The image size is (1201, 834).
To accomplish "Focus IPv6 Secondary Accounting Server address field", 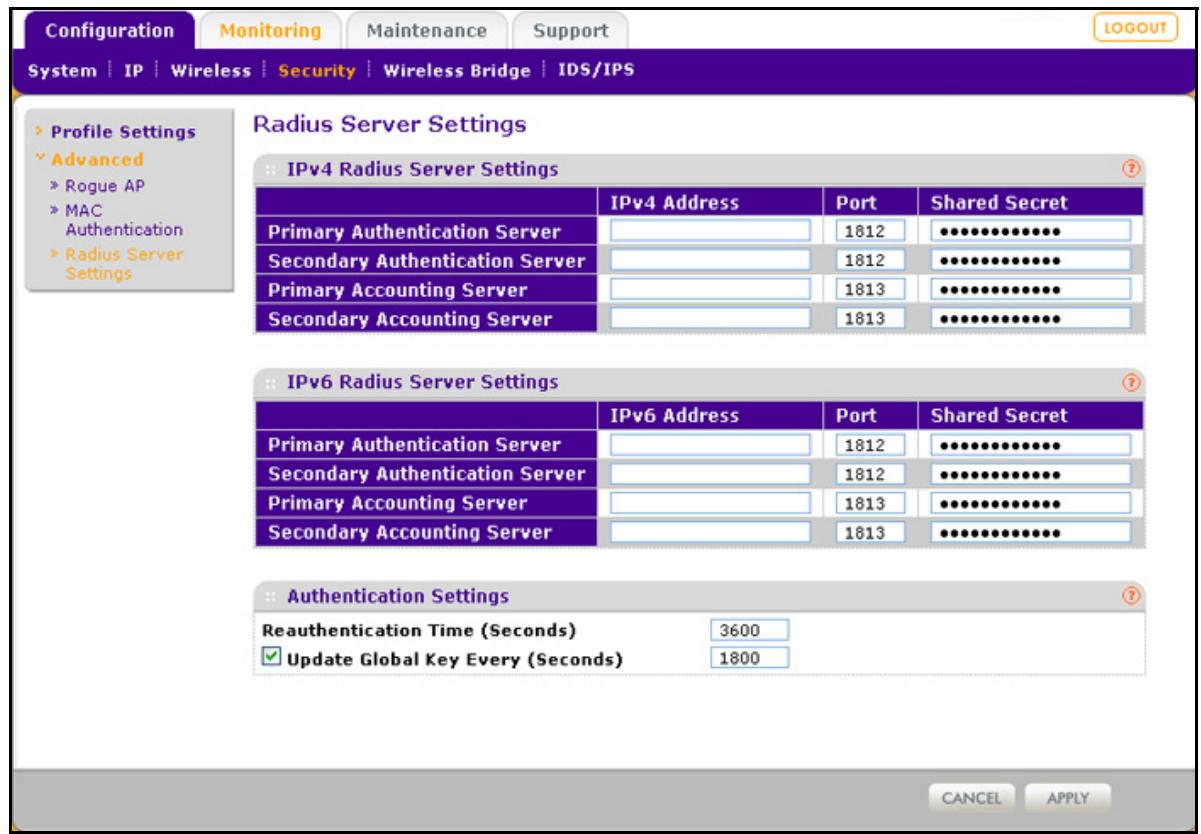I will pos(710,531).
